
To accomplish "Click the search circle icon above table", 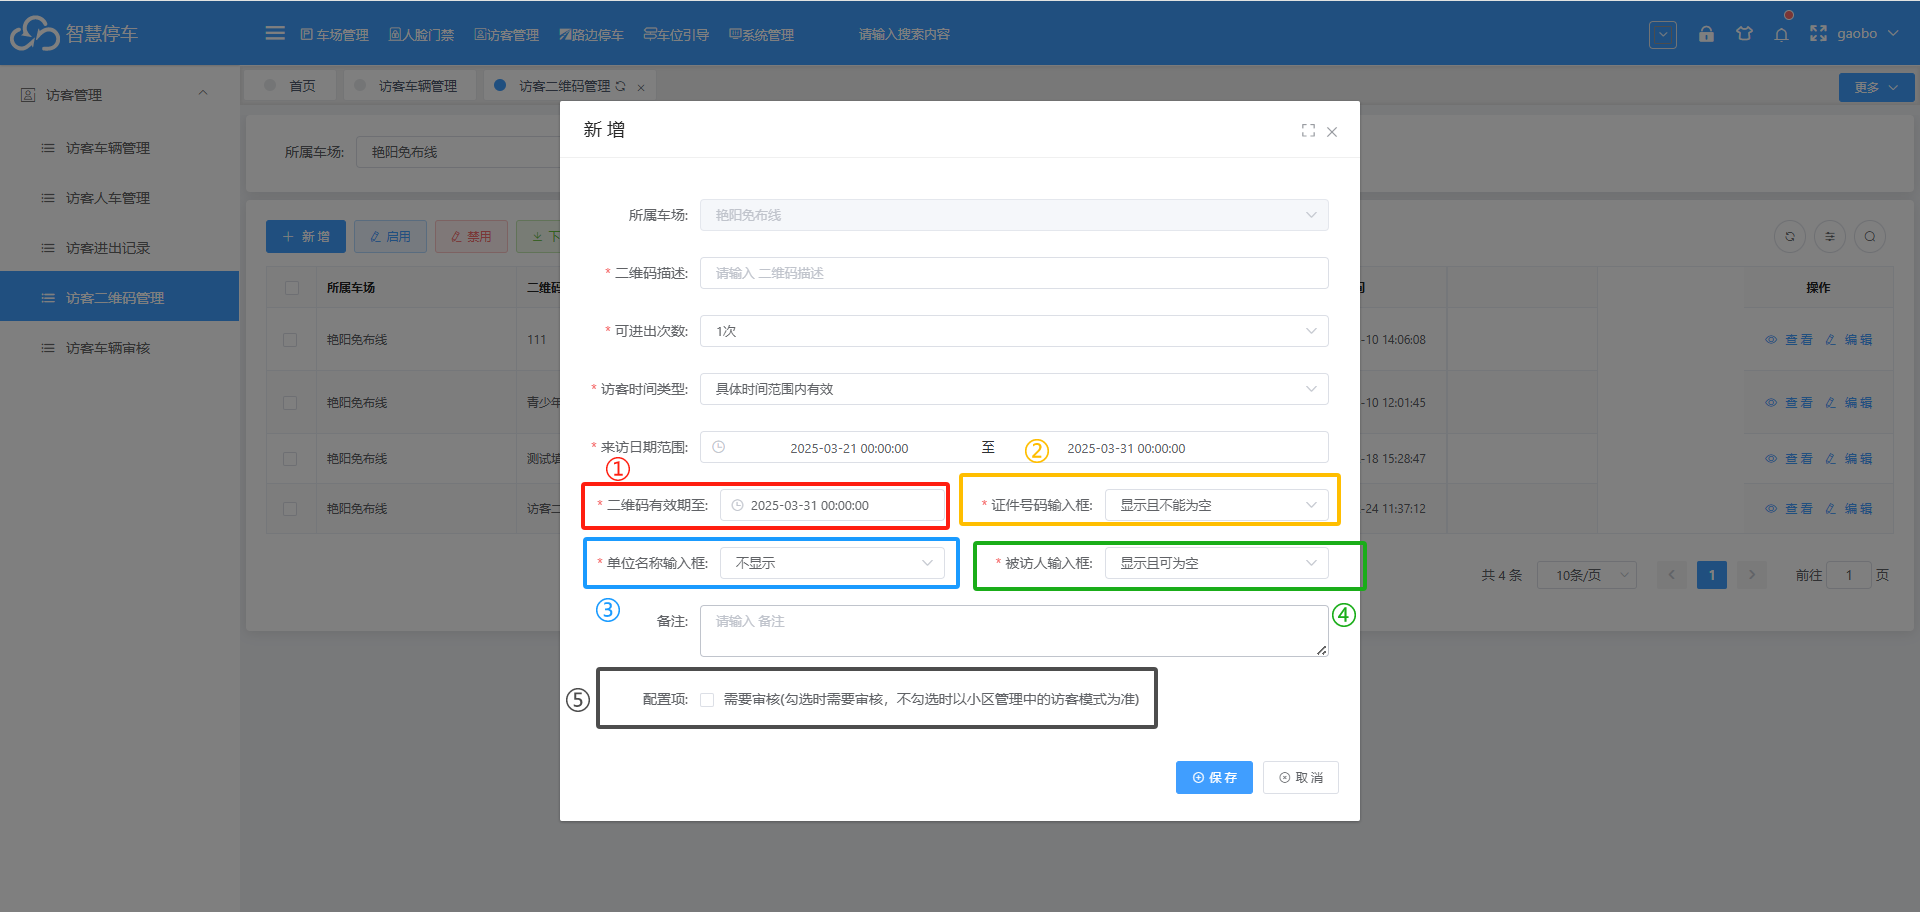I will (x=1870, y=237).
